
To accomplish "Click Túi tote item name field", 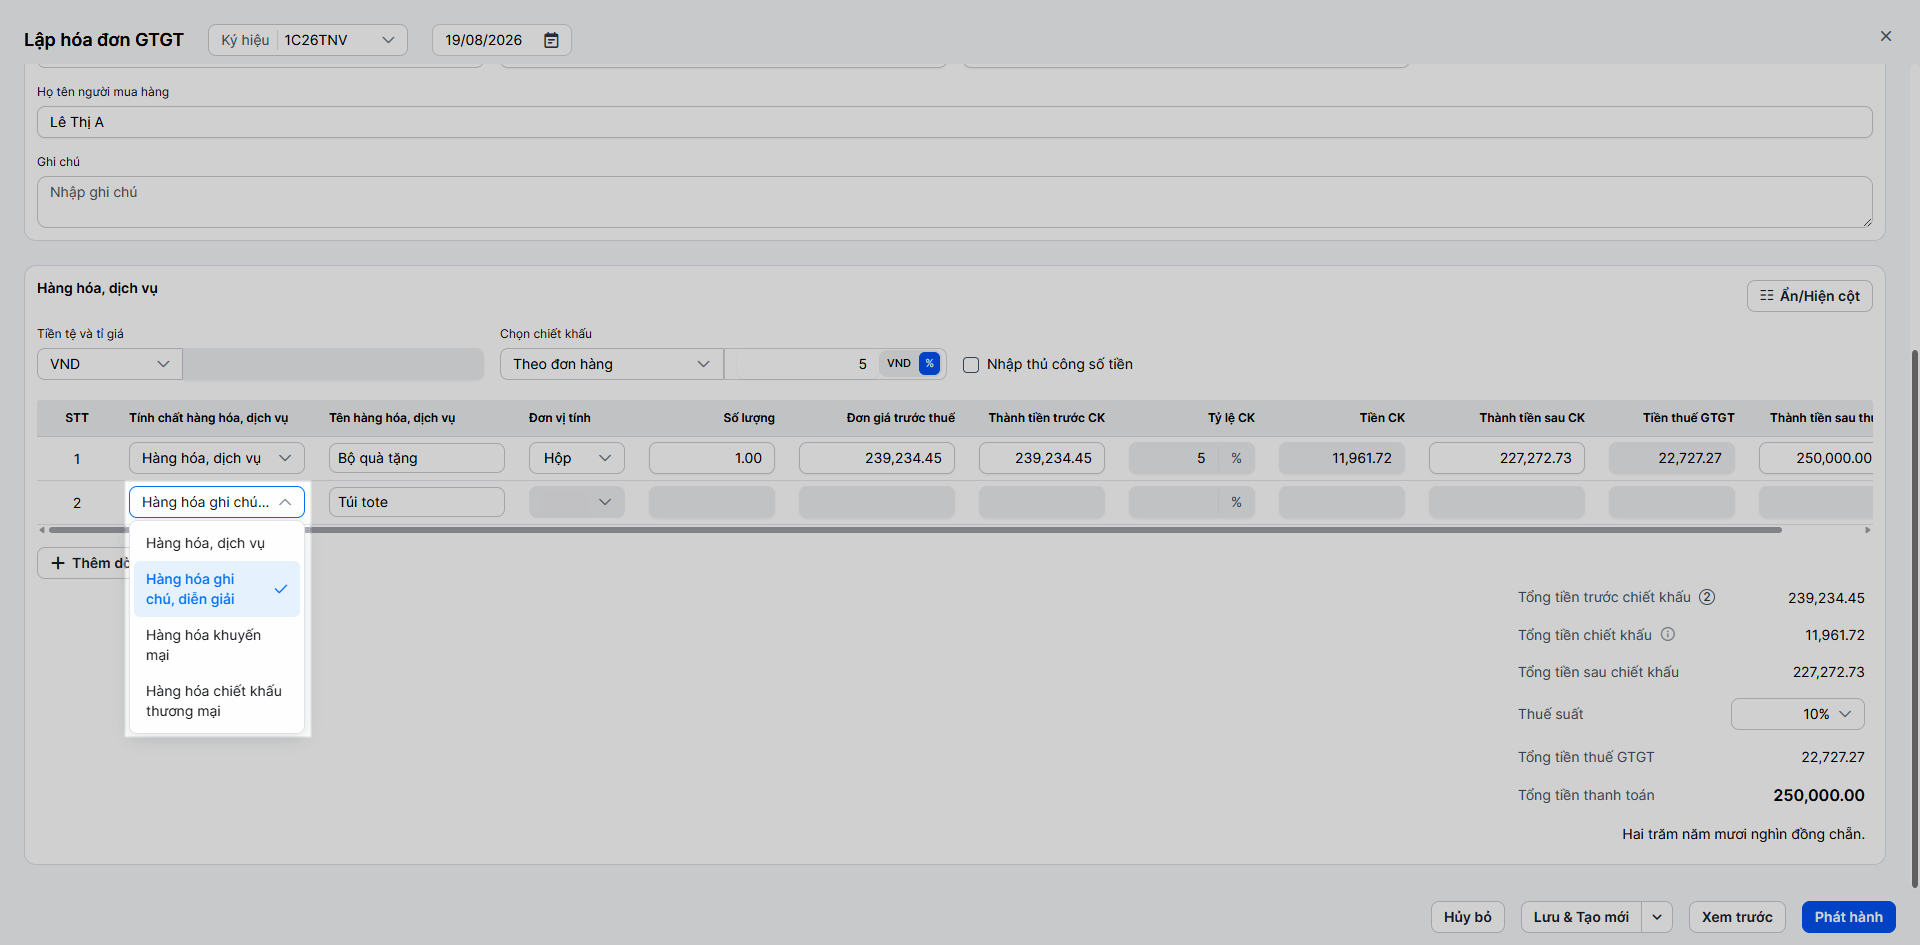I will pyautogui.click(x=417, y=502).
